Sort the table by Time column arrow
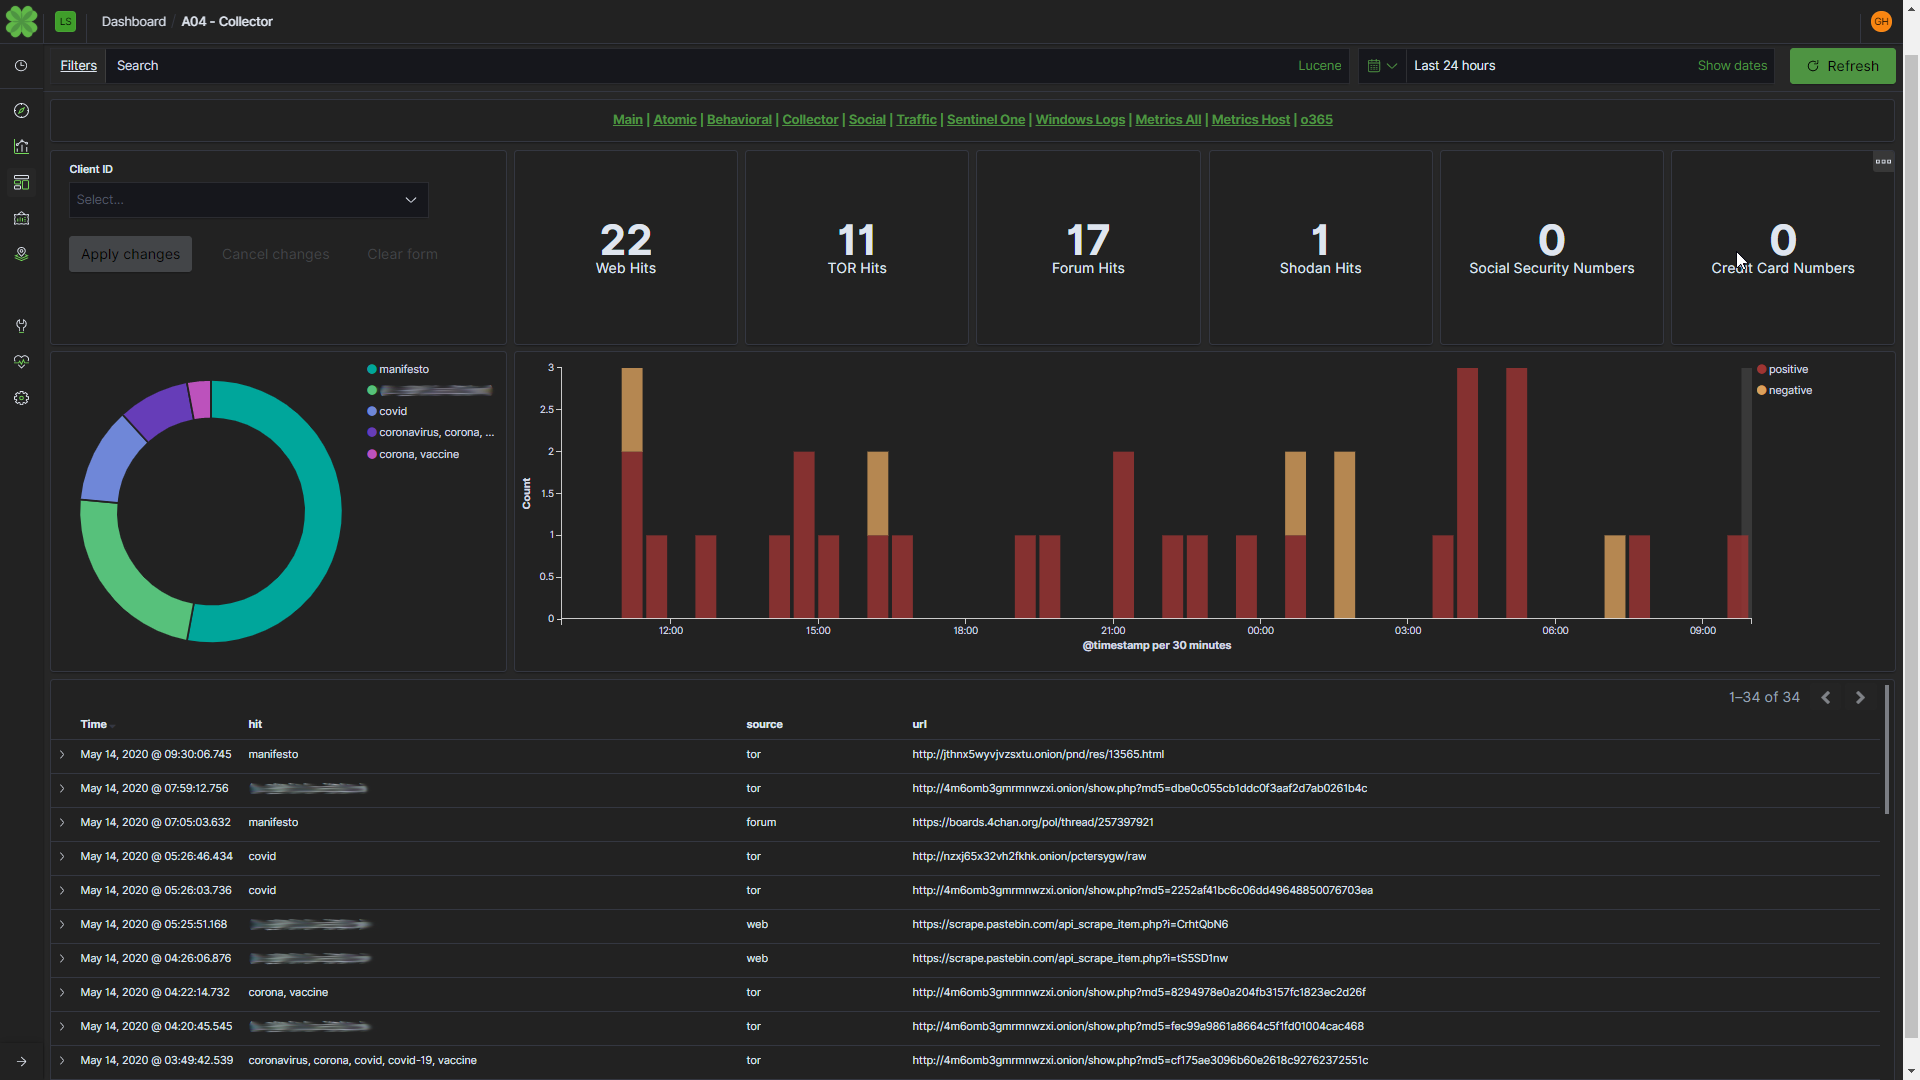Screen dimensions: 1920x1080 (x=112, y=725)
